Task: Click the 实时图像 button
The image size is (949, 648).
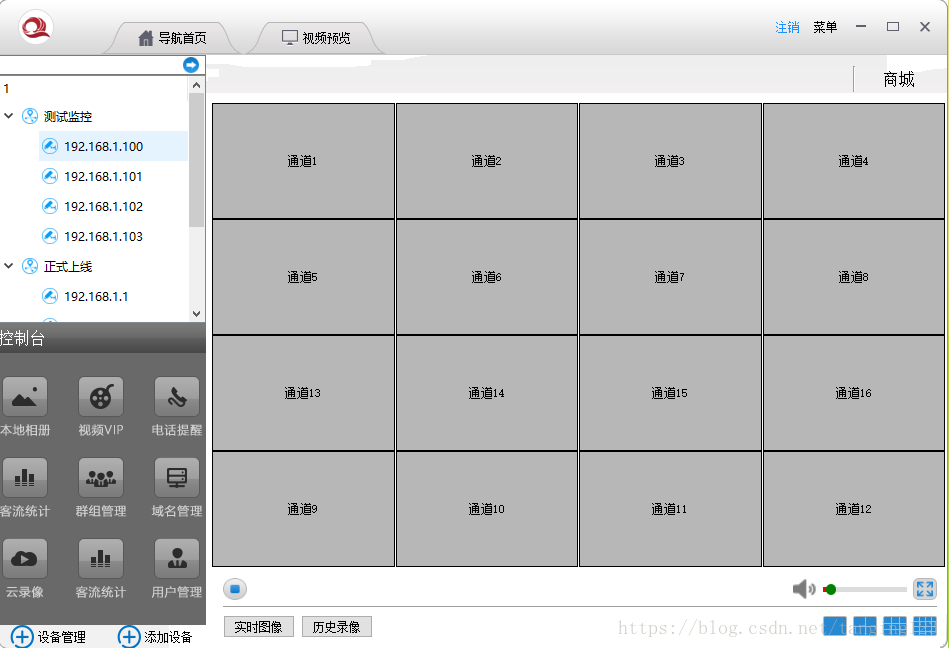Action: 258,627
